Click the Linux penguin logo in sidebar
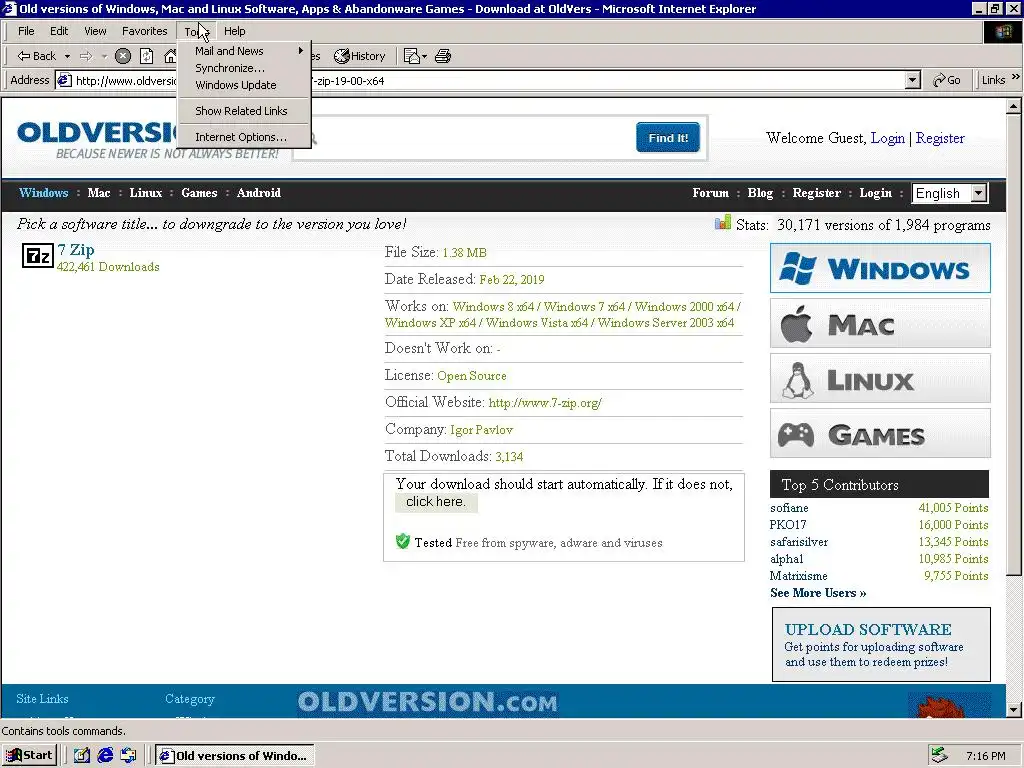Image resolution: width=1024 pixels, height=768 pixels. (x=797, y=380)
